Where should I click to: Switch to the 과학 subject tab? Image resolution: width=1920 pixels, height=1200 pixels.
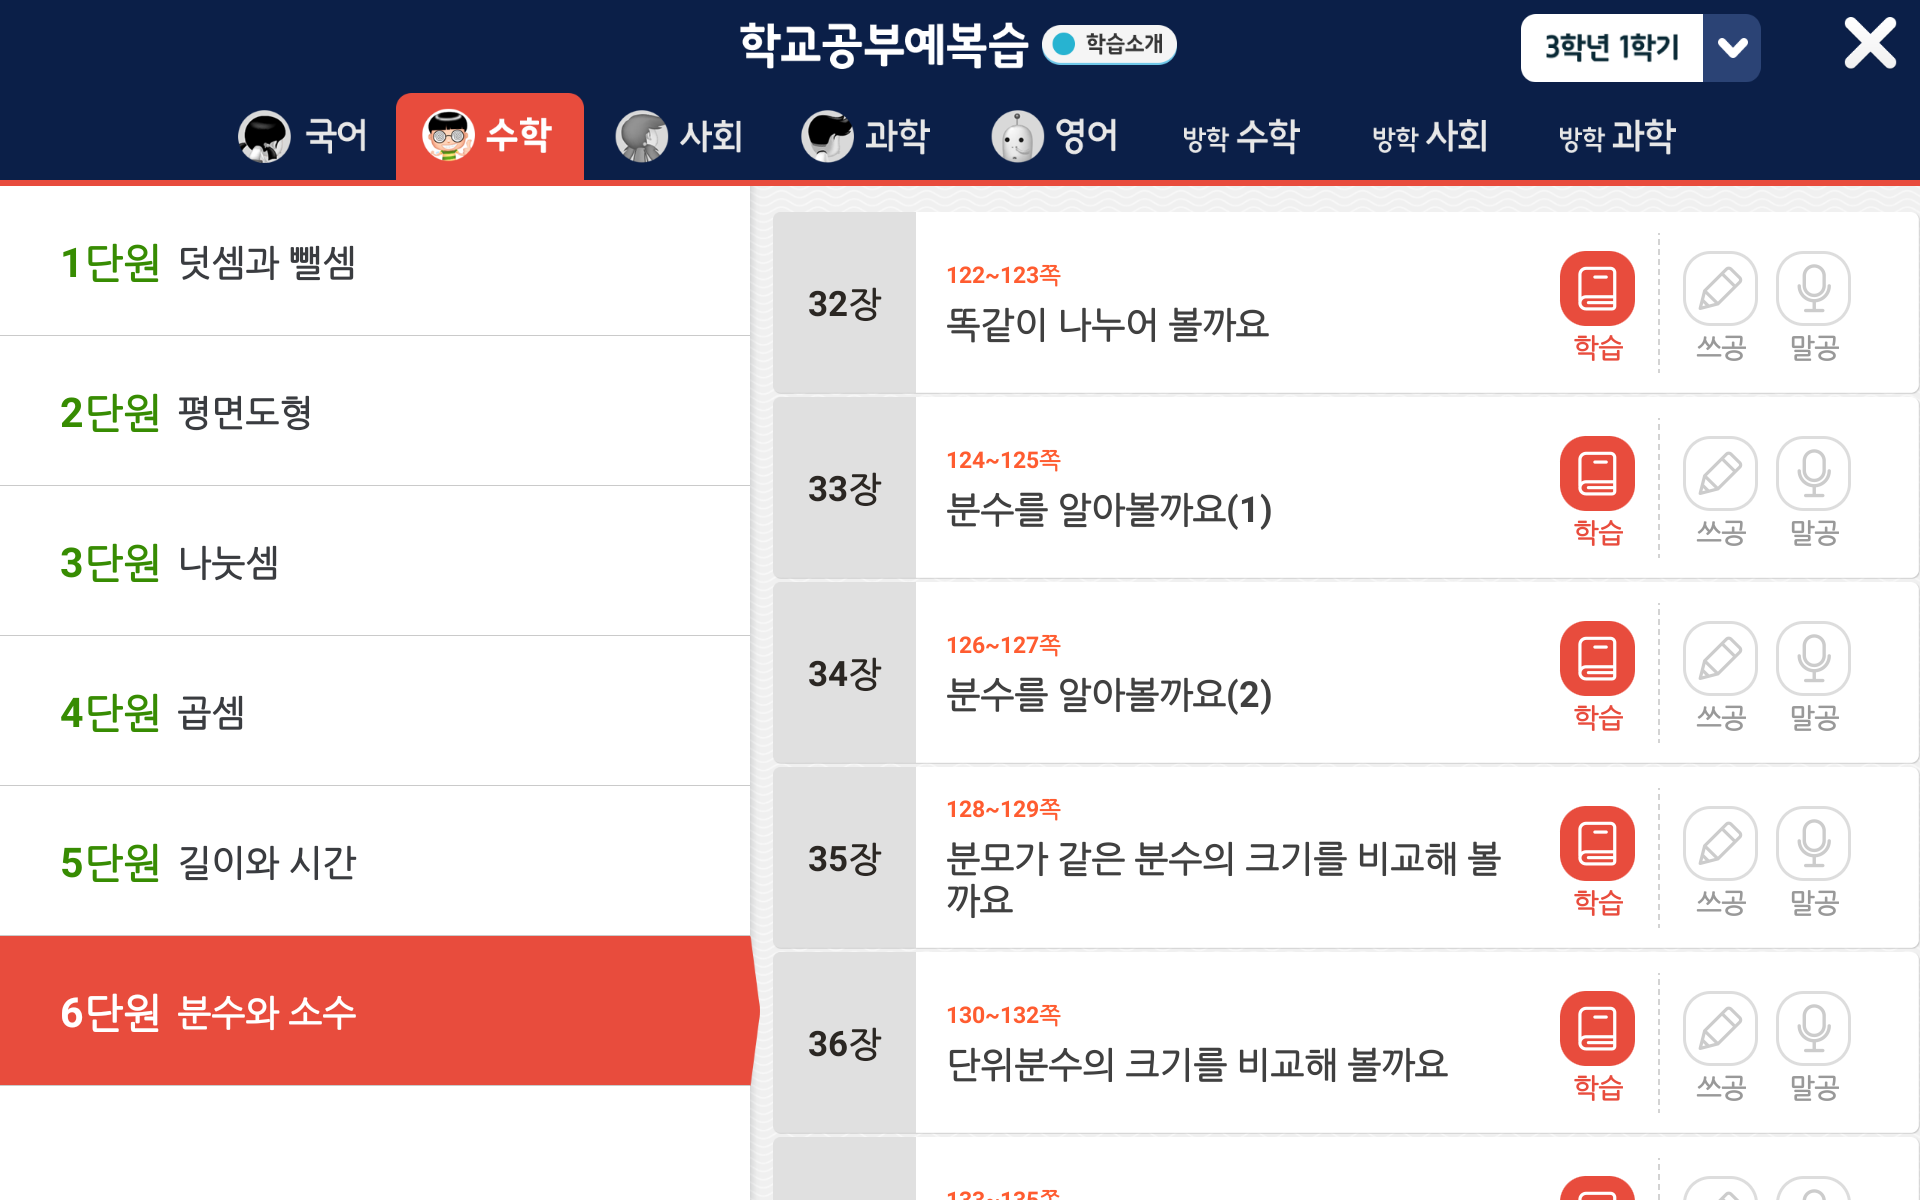coord(866,136)
